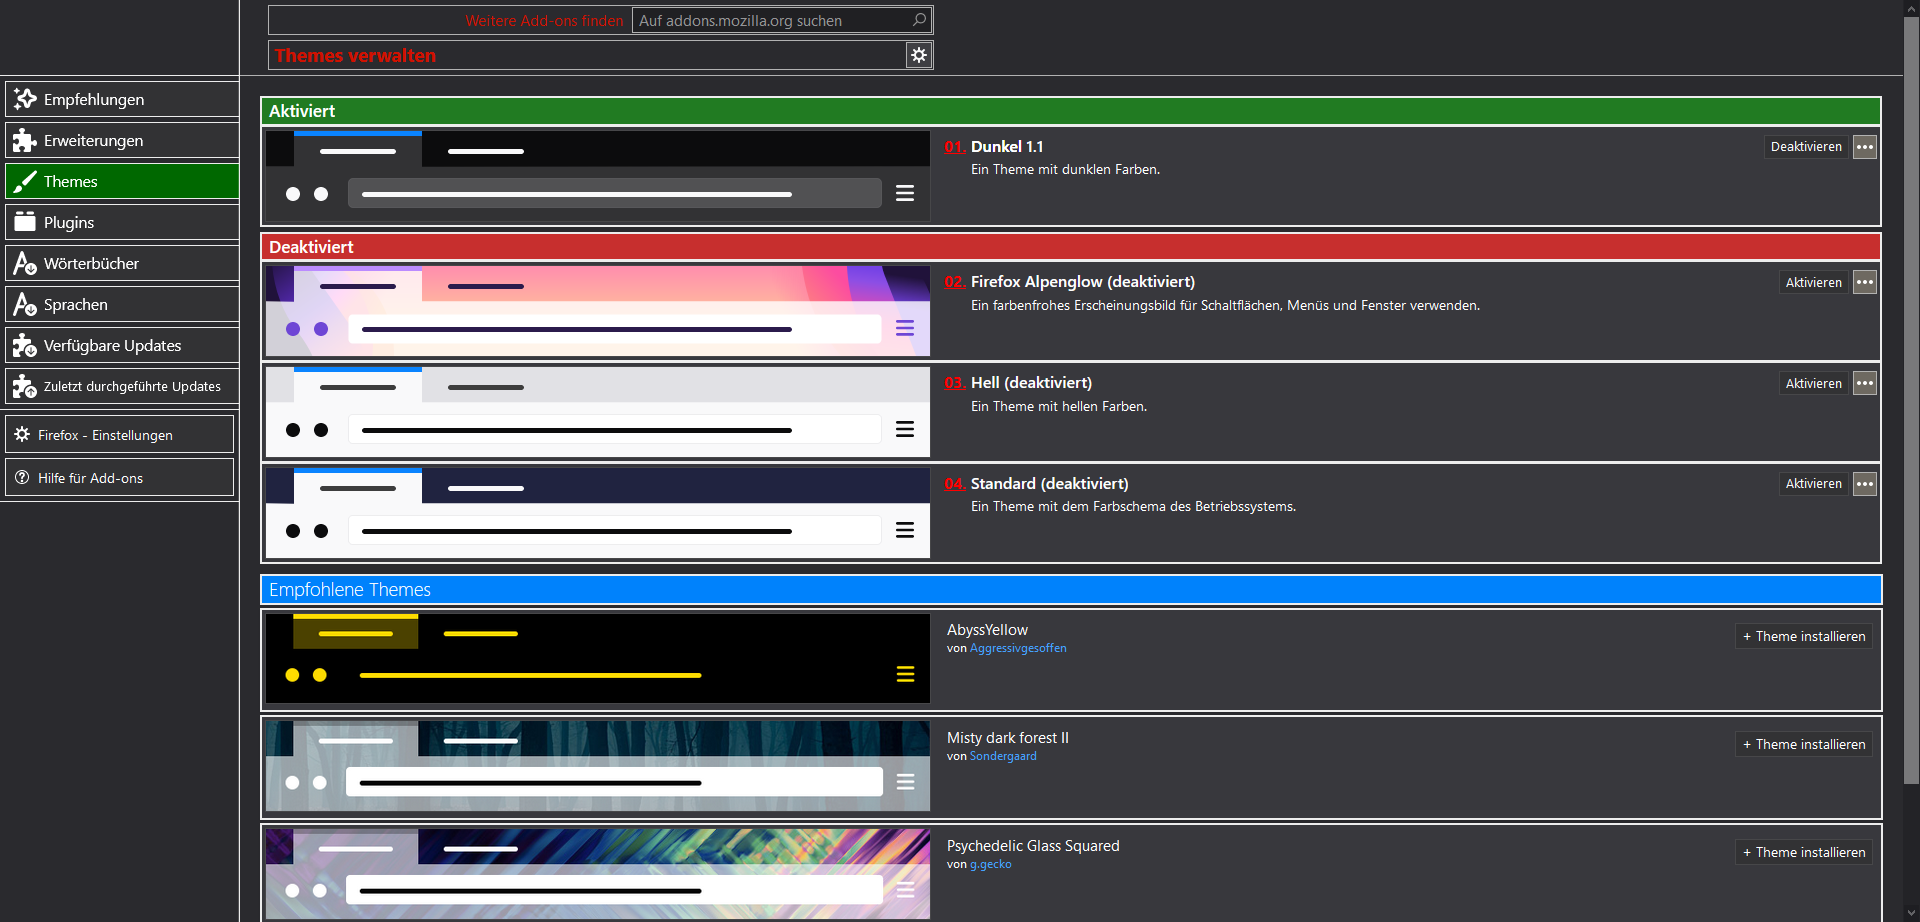The height and width of the screenshot is (922, 1920).
Task: Click the Dunkel 1.1 theme title
Action: (1007, 147)
